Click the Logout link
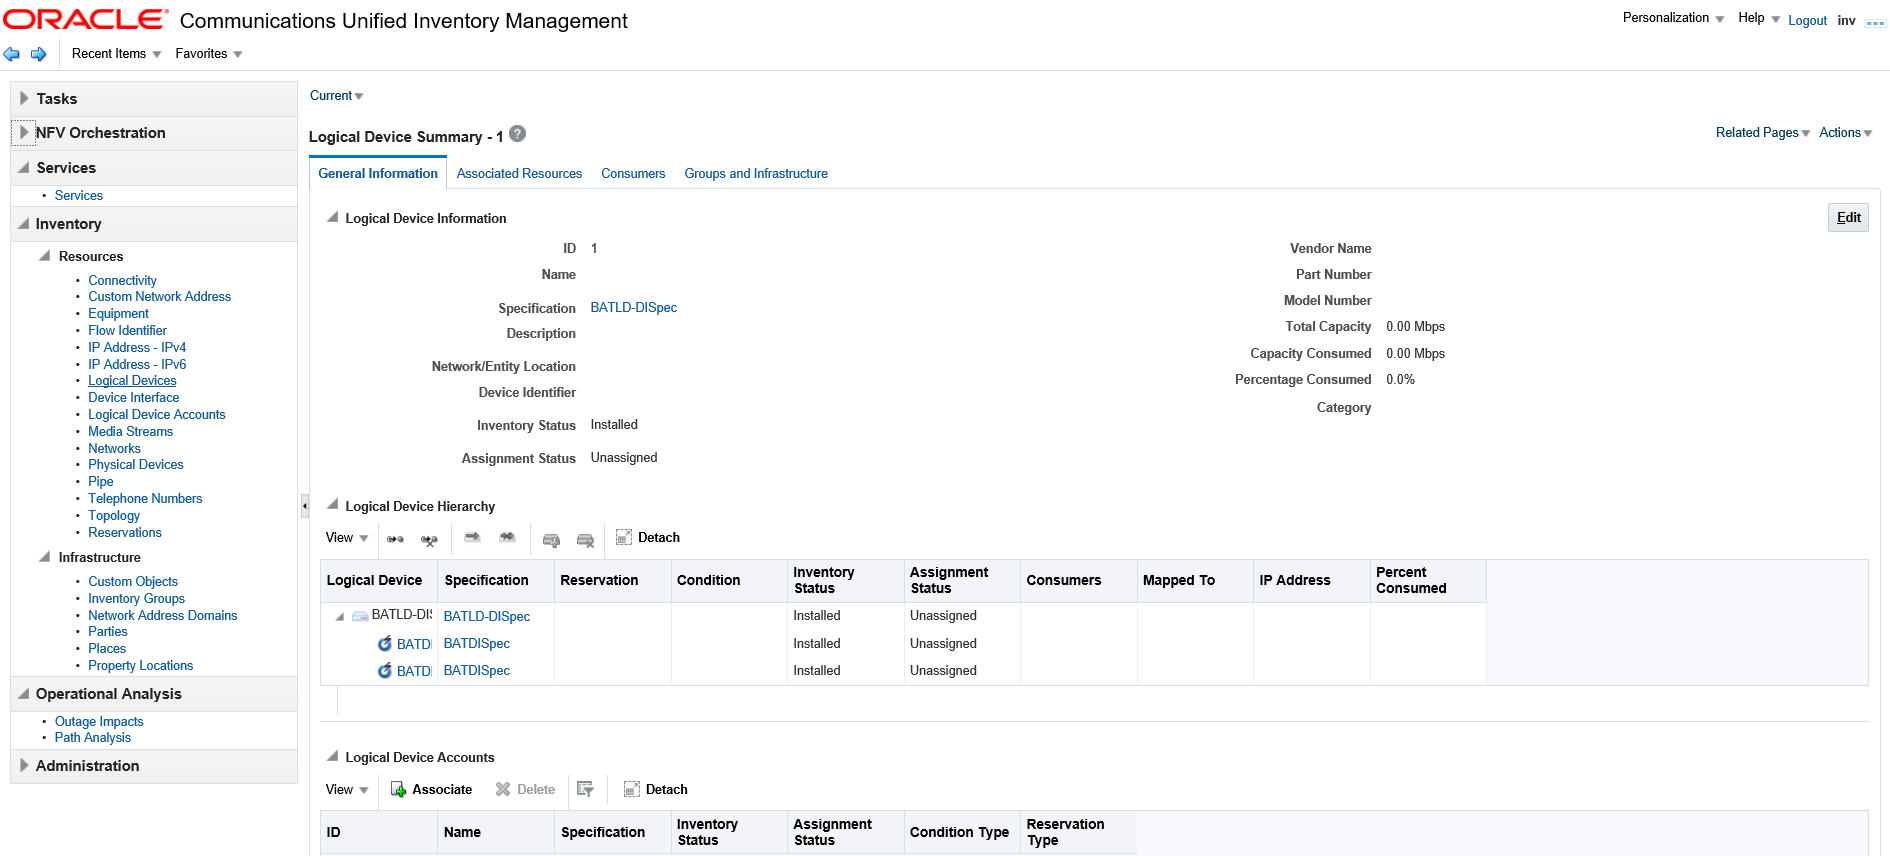1890x856 pixels. tap(1807, 21)
